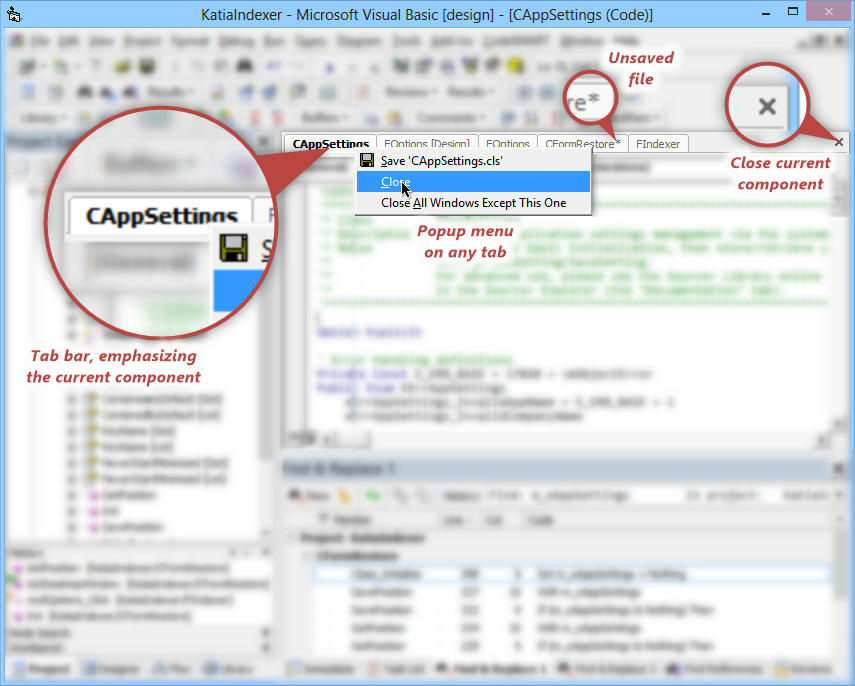Choose Save 'CAppSettings.cls' in the popup menu
This screenshot has width=855, height=686.
pos(473,161)
